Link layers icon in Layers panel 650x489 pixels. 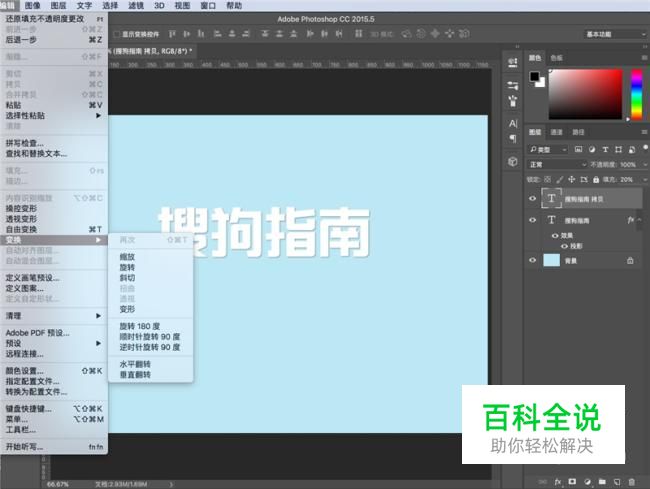(x=542, y=482)
